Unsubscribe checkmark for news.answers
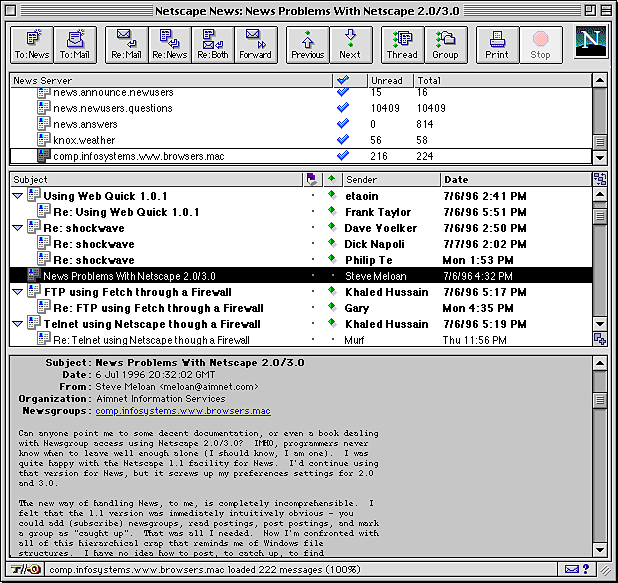618x583 pixels. click(x=343, y=125)
